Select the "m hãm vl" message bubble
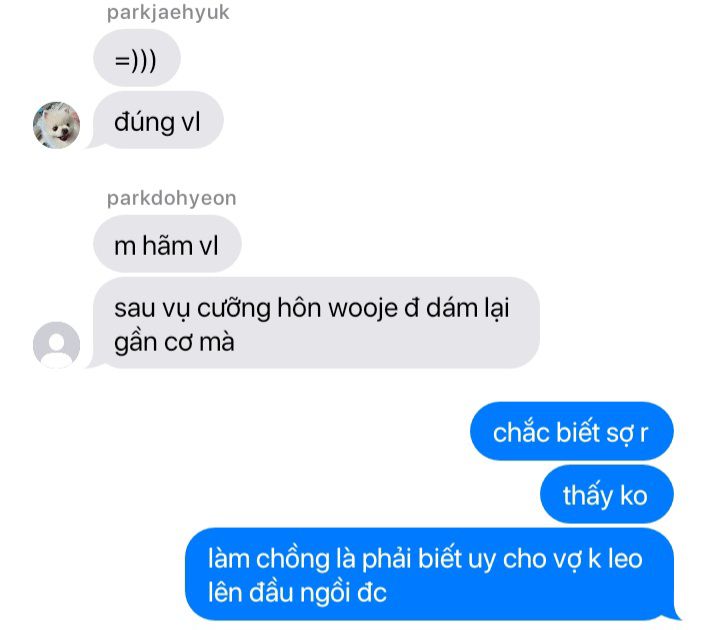 (x=167, y=244)
